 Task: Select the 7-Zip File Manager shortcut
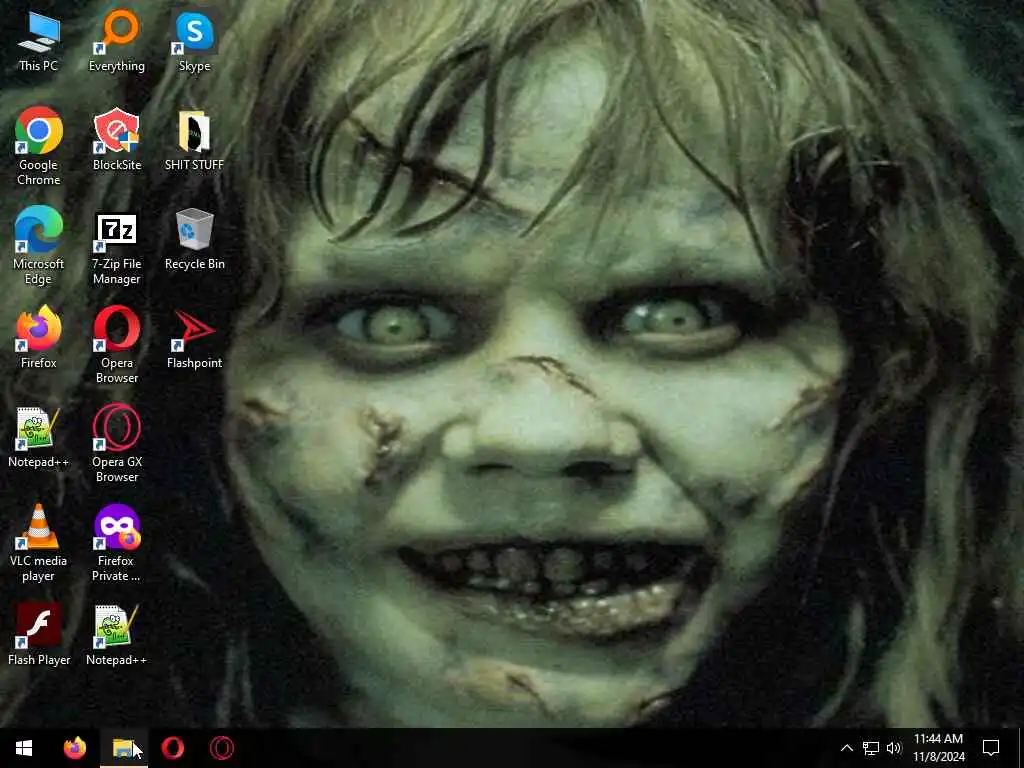(x=117, y=249)
